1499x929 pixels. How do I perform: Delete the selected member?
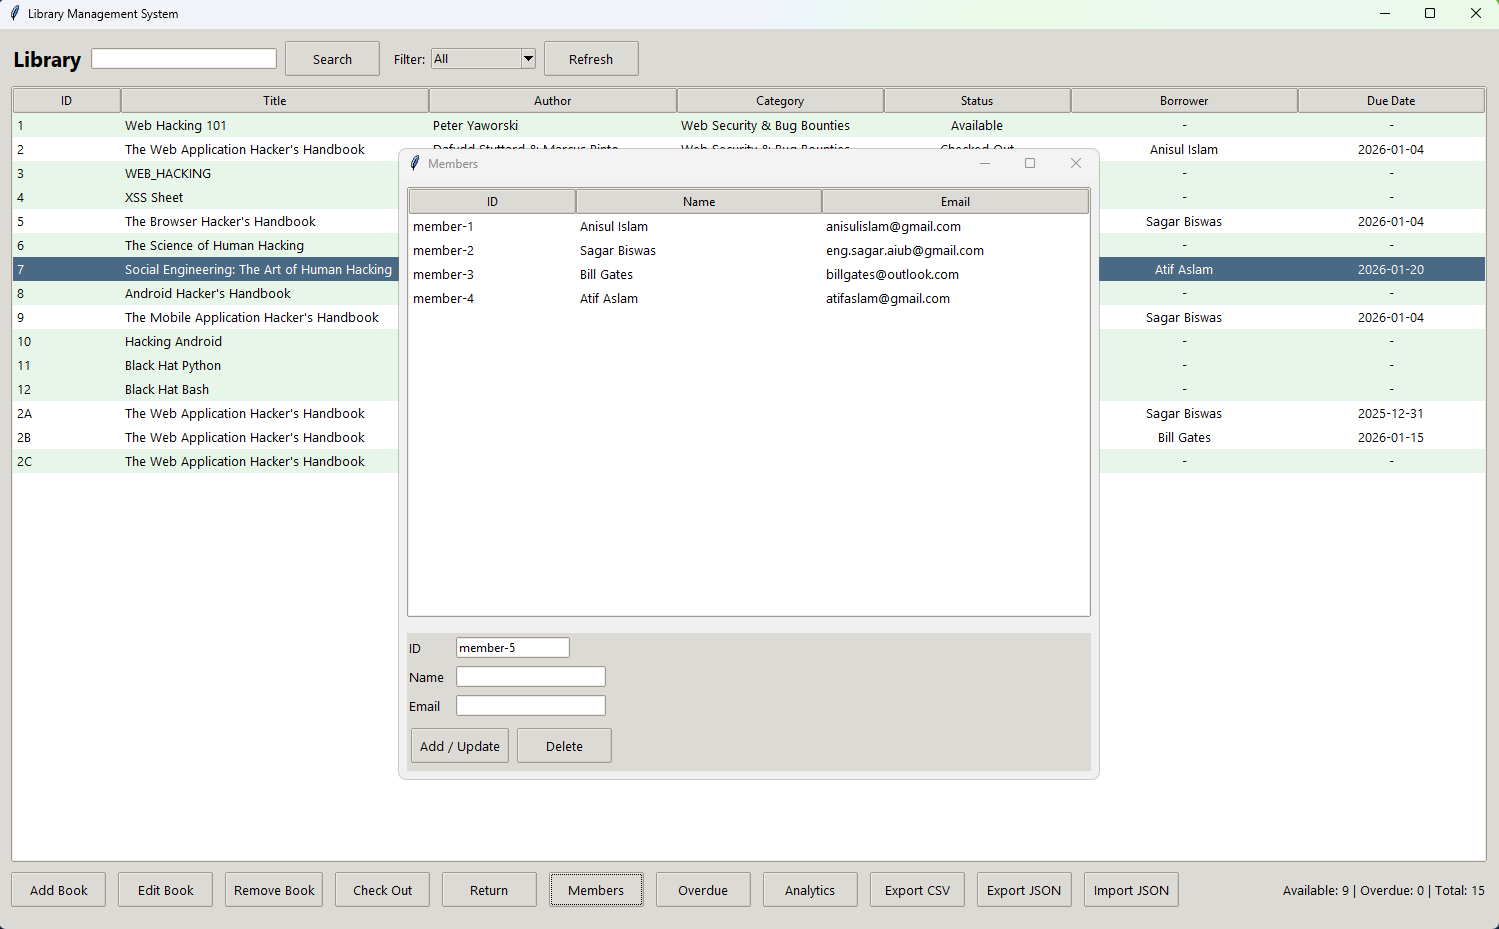pos(564,746)
